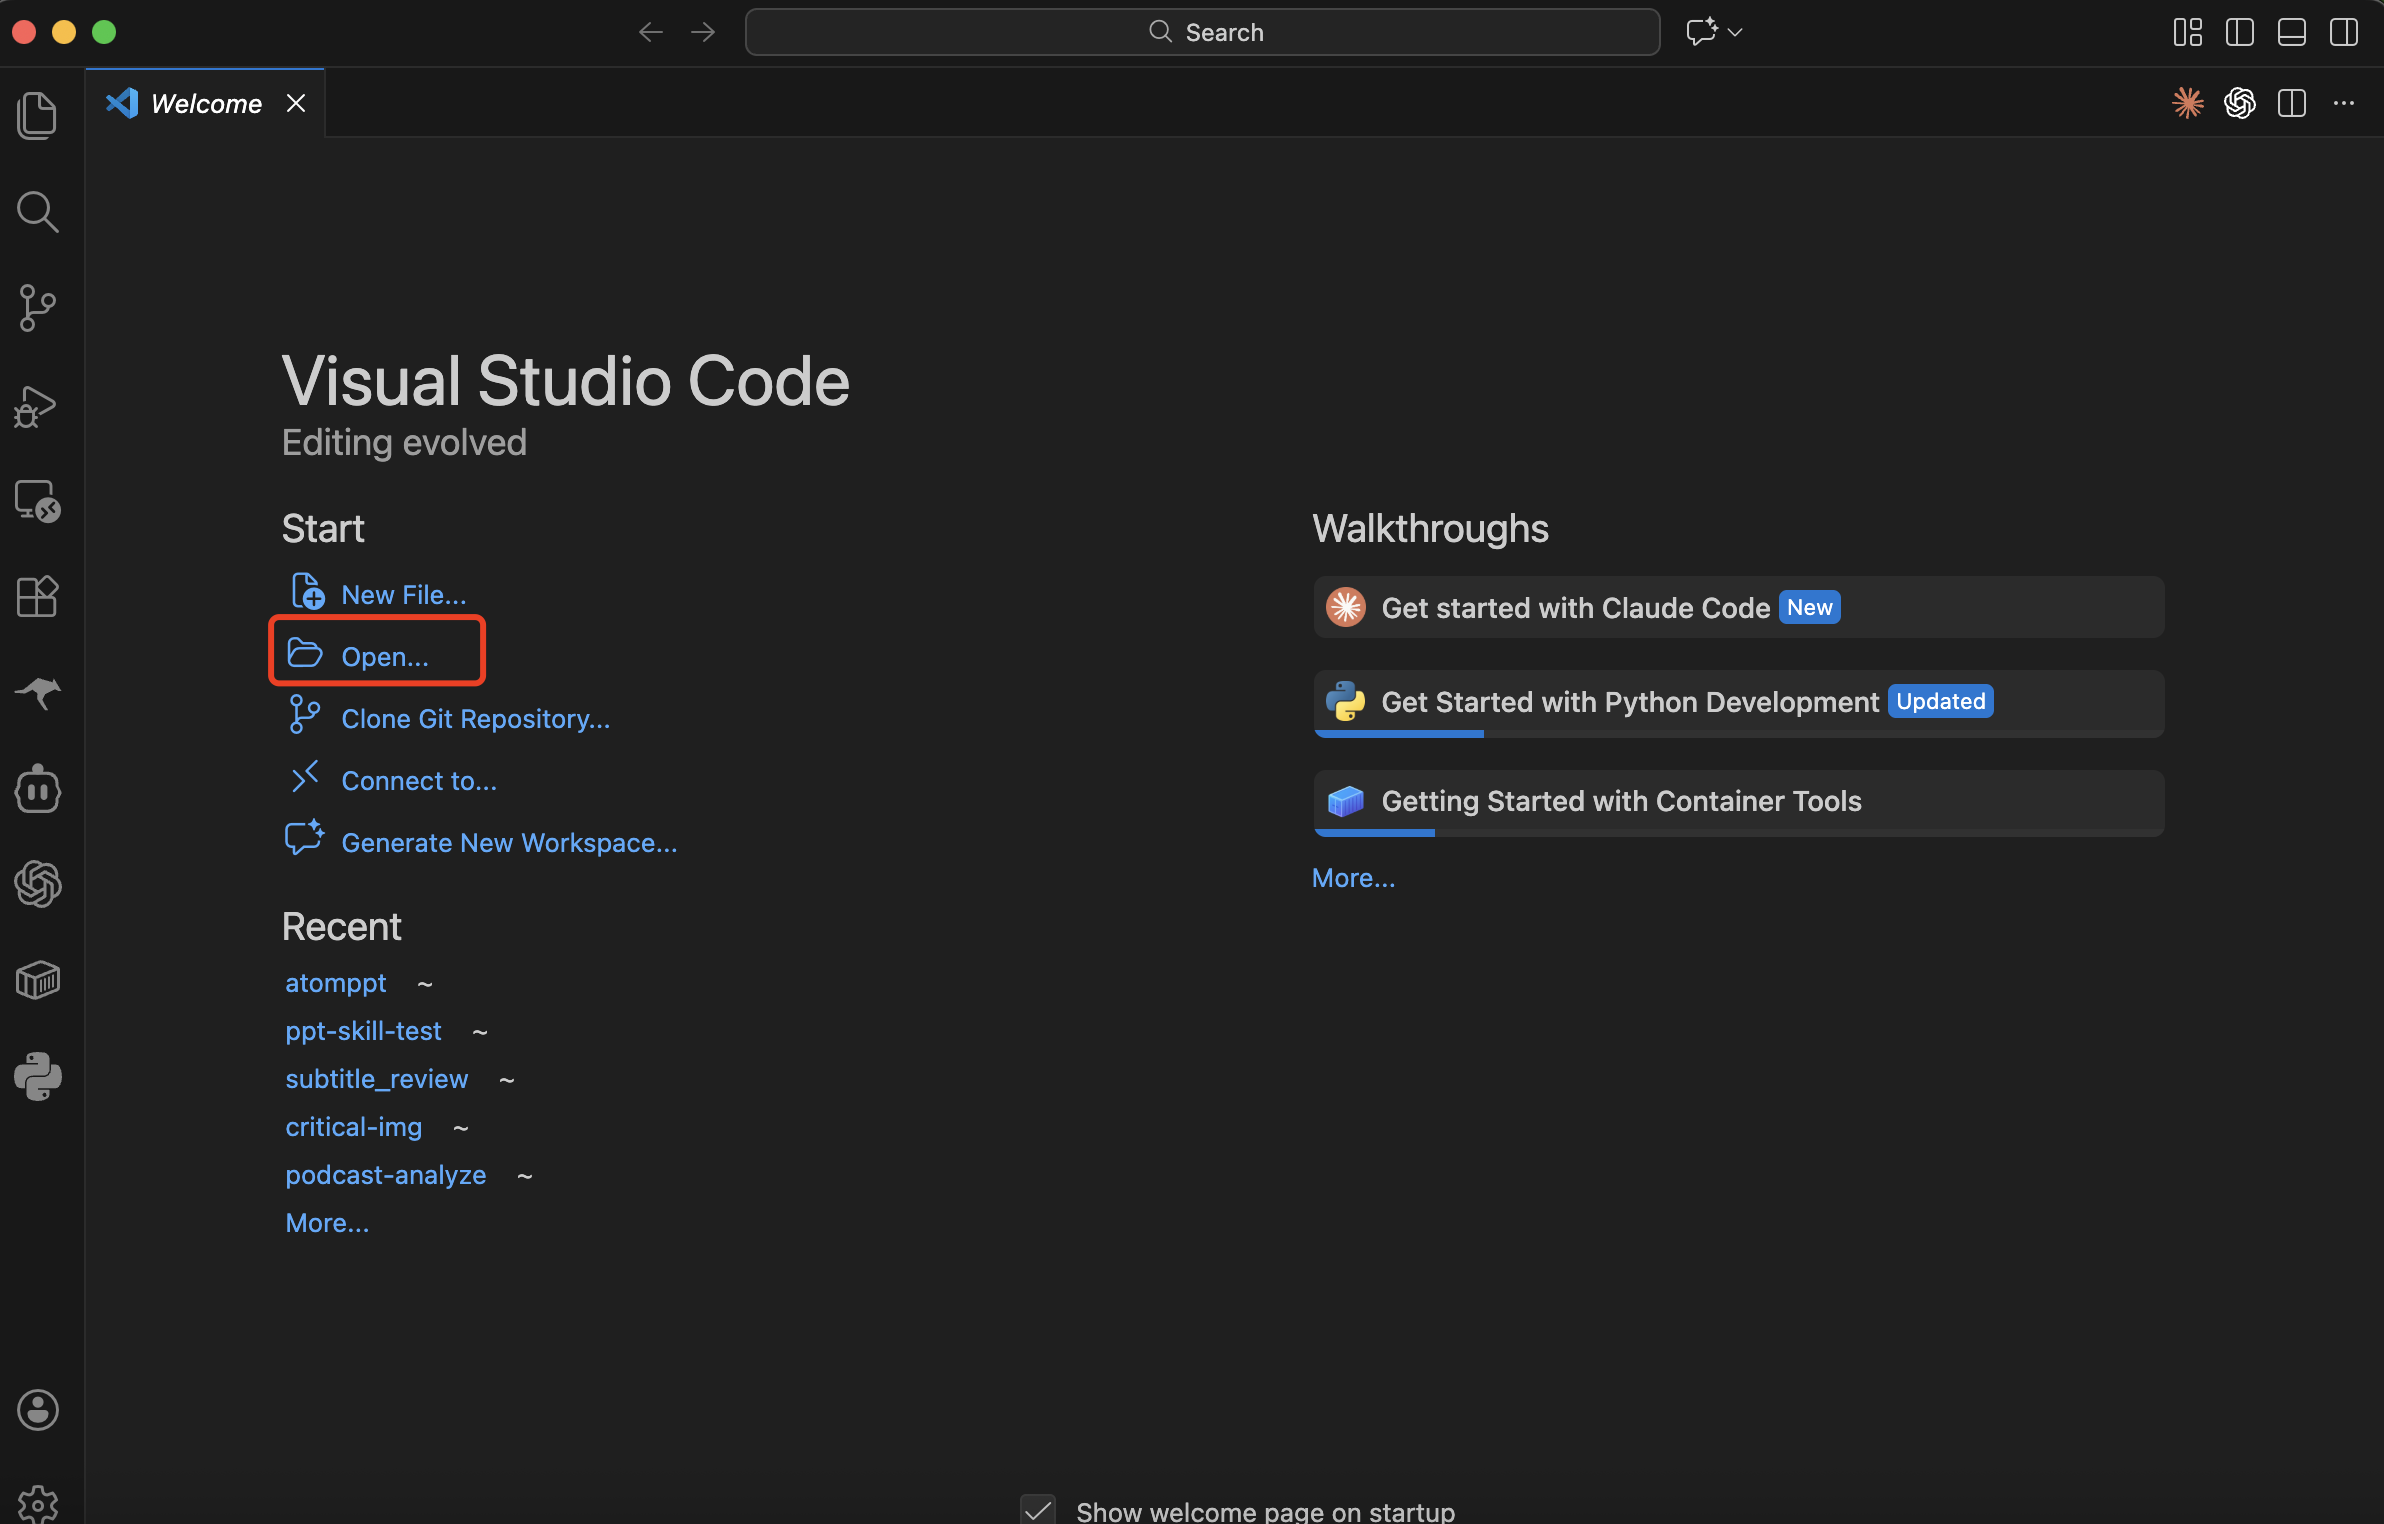Go forward with the right arrow

click(703, 32)
